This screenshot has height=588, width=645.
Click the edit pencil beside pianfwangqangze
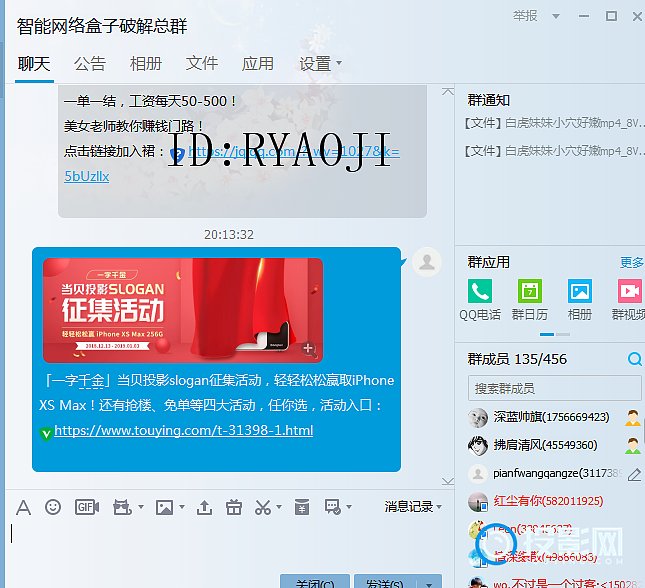pos(634,474)
